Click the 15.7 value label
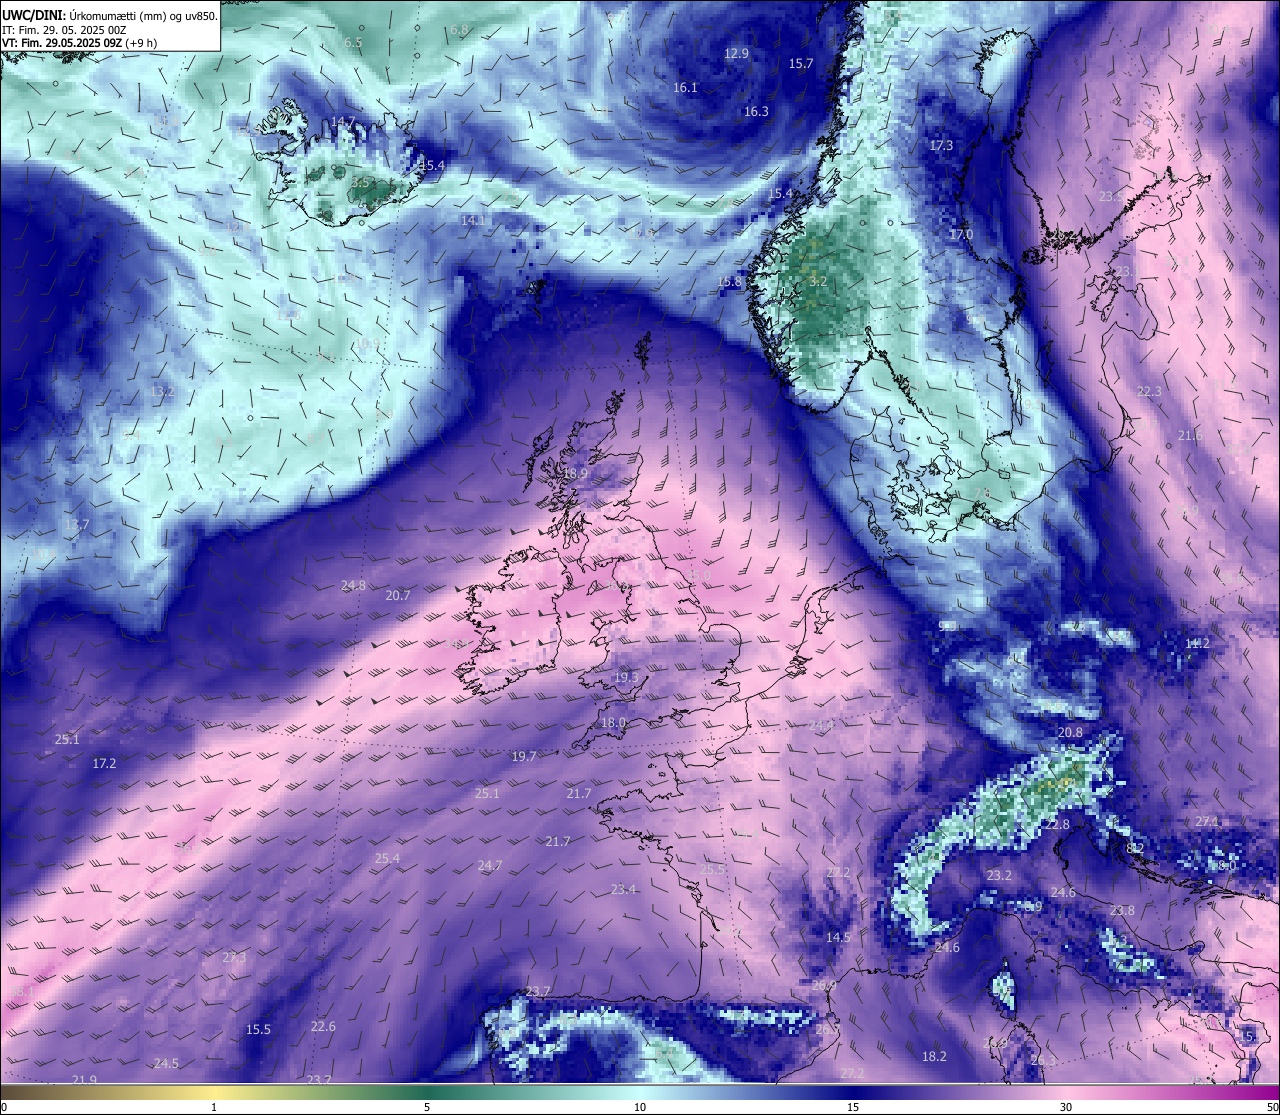This screenshot has width=1280, height=1115. click(x=801, y=64)
